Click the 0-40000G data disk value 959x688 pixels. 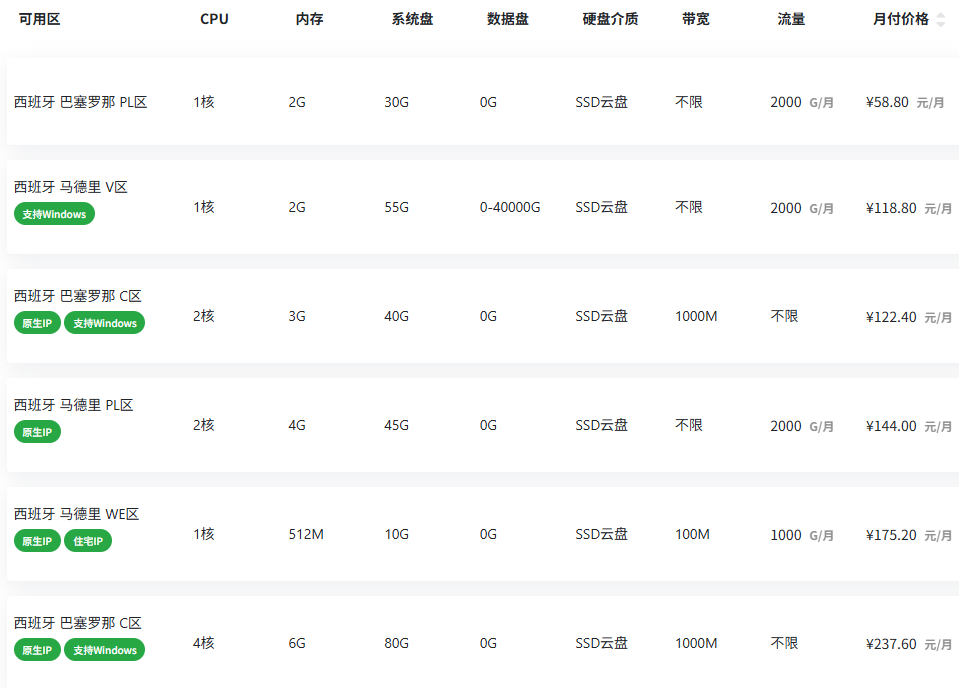point(510,208)
